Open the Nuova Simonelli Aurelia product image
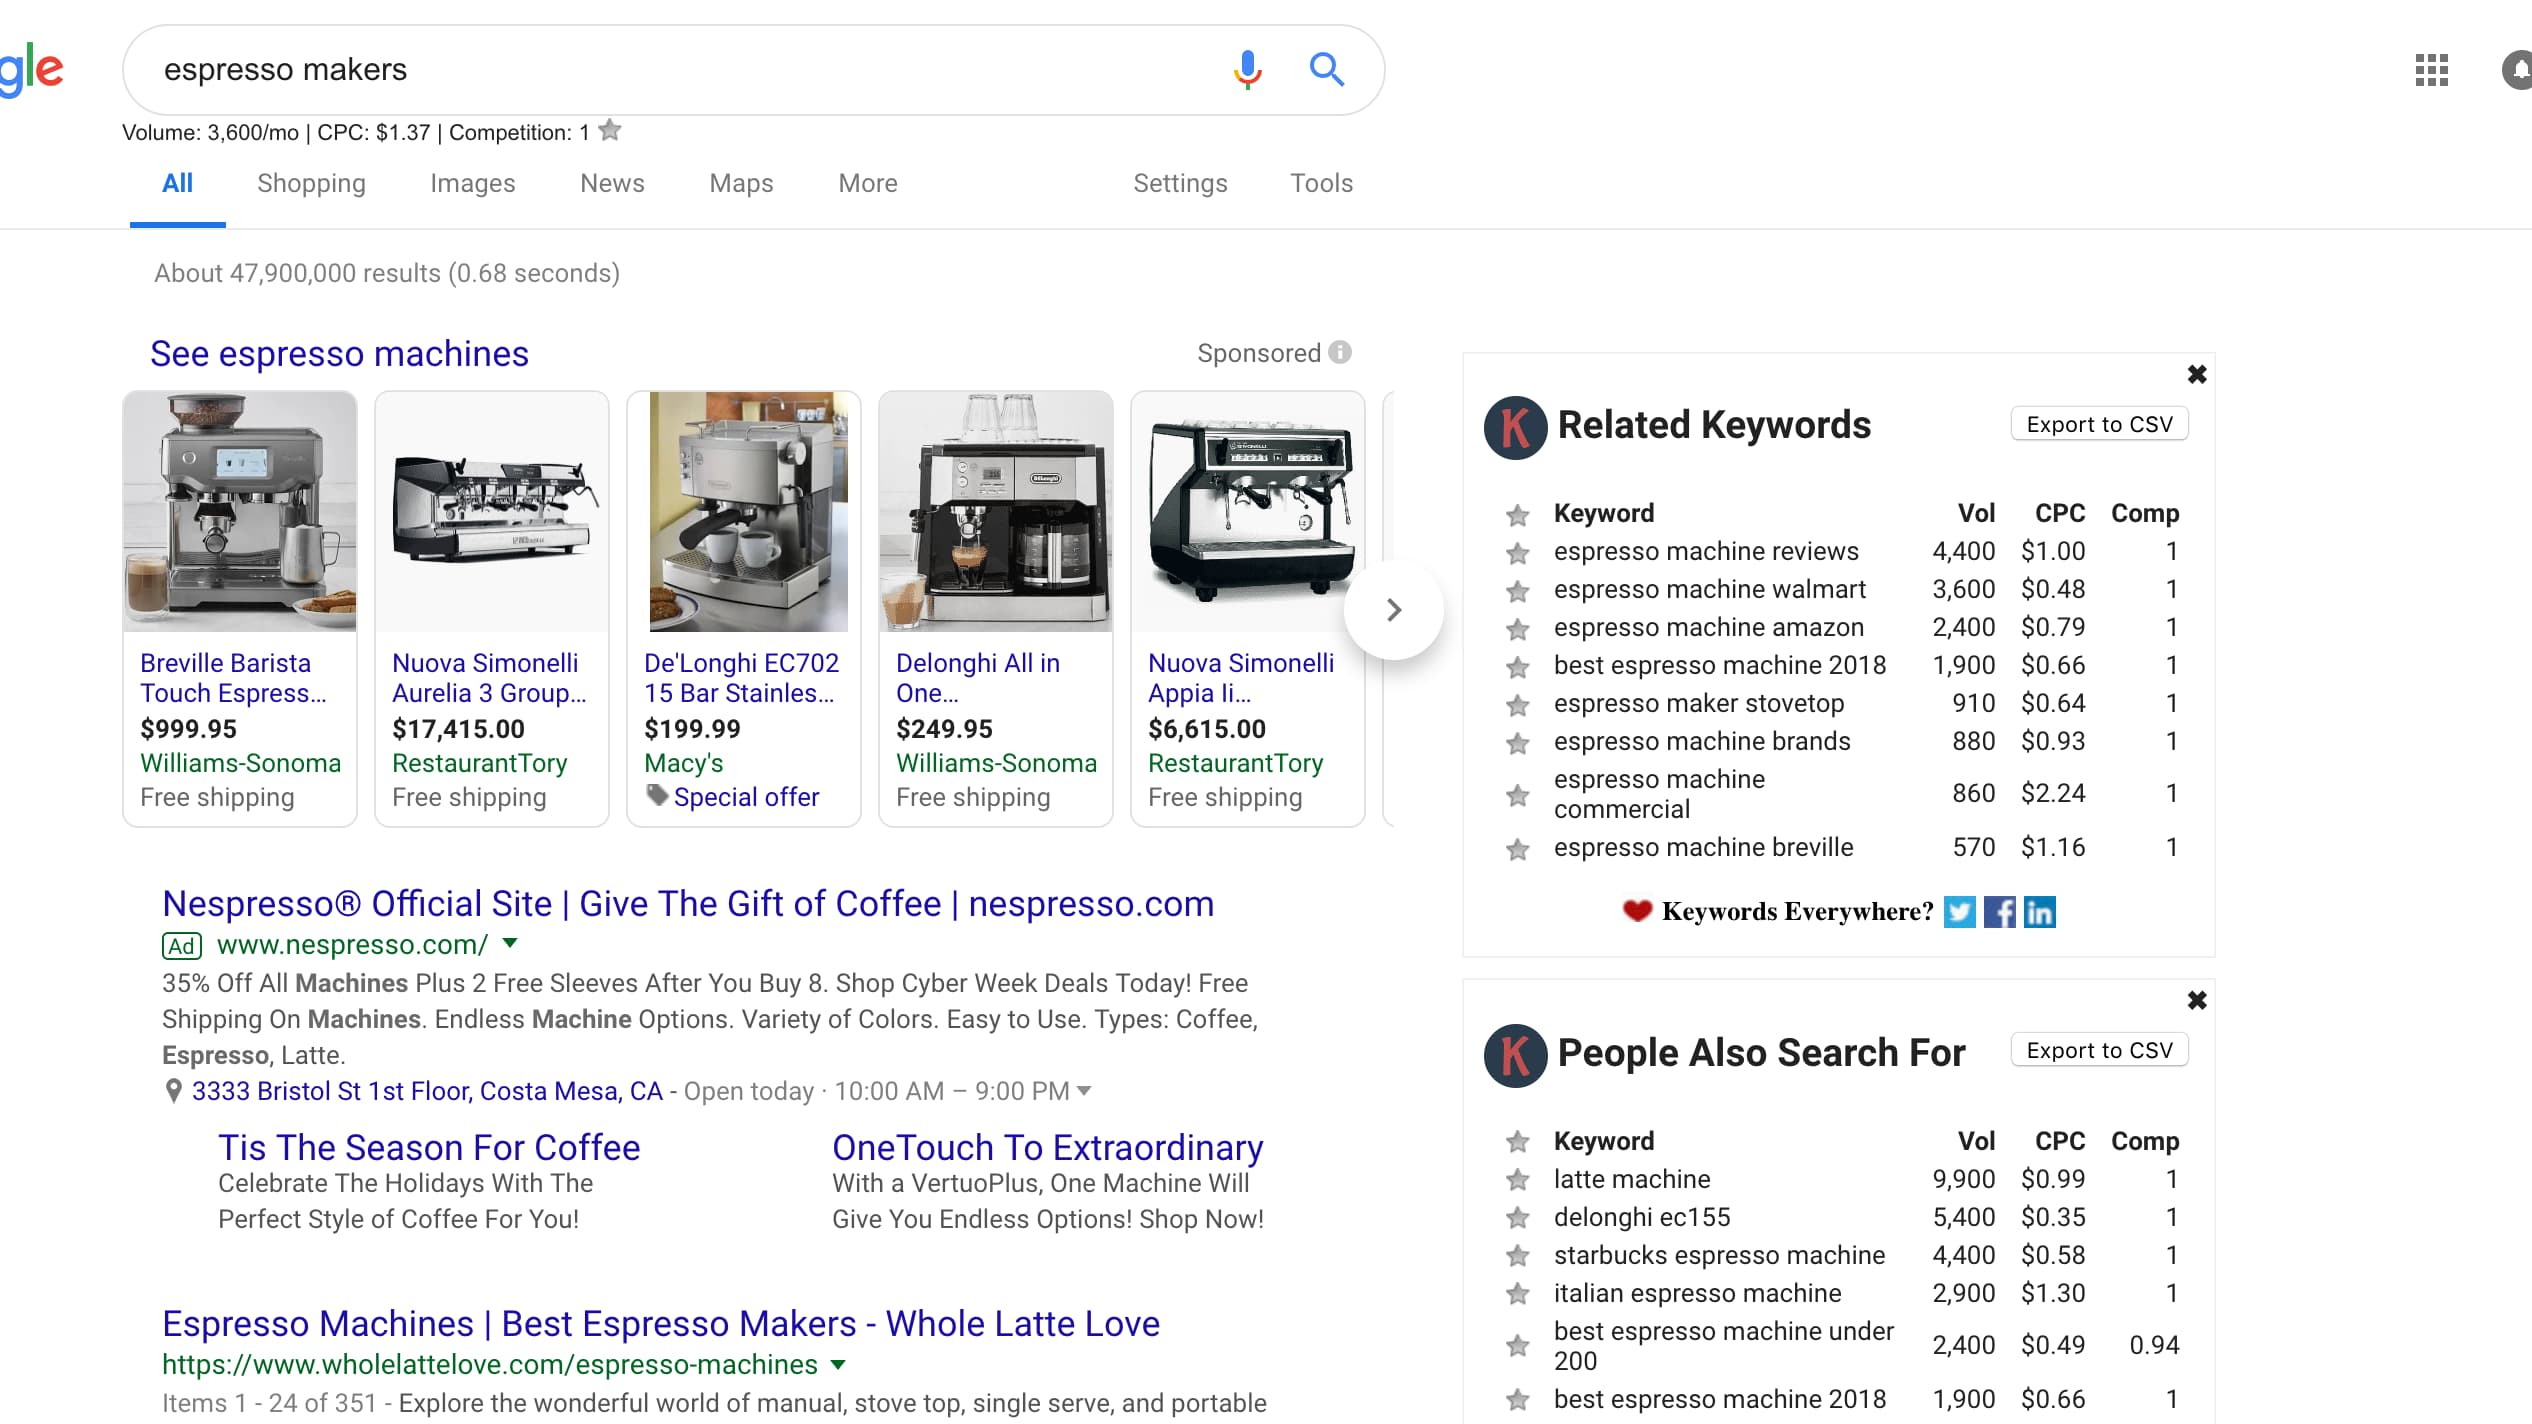Screen dimensions: 2532x1424 (492, 511)
